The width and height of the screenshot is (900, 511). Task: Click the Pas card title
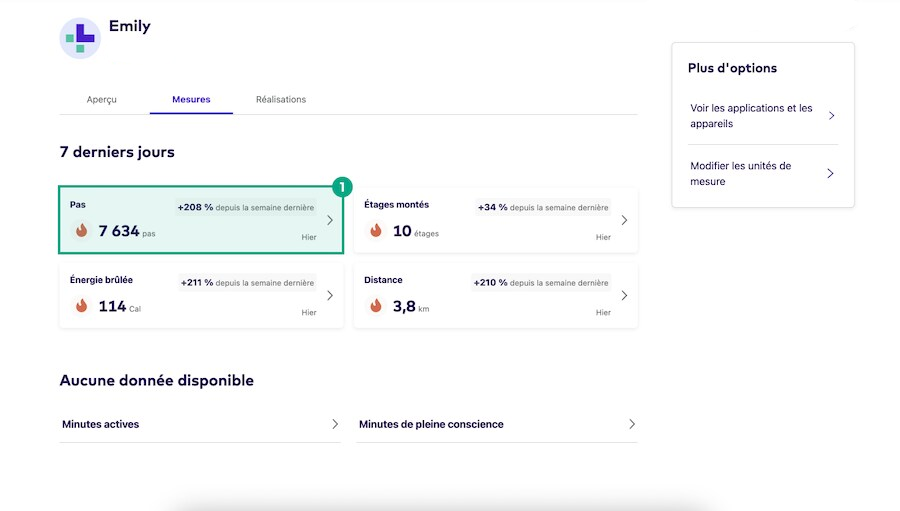point(77,204)
